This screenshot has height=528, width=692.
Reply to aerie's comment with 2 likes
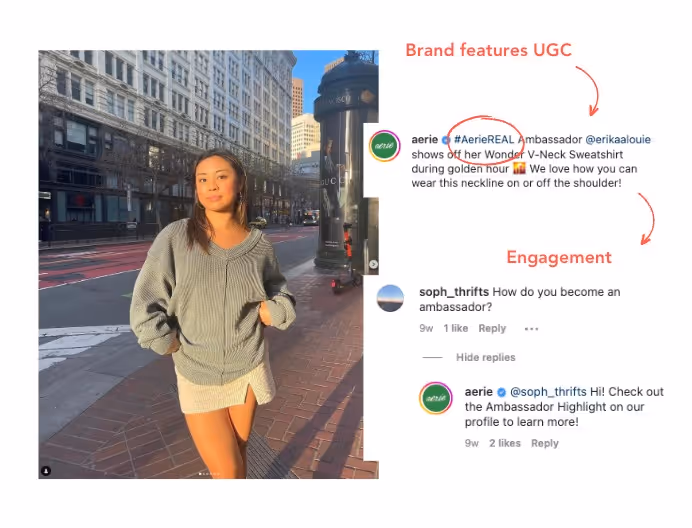[545, 443]
